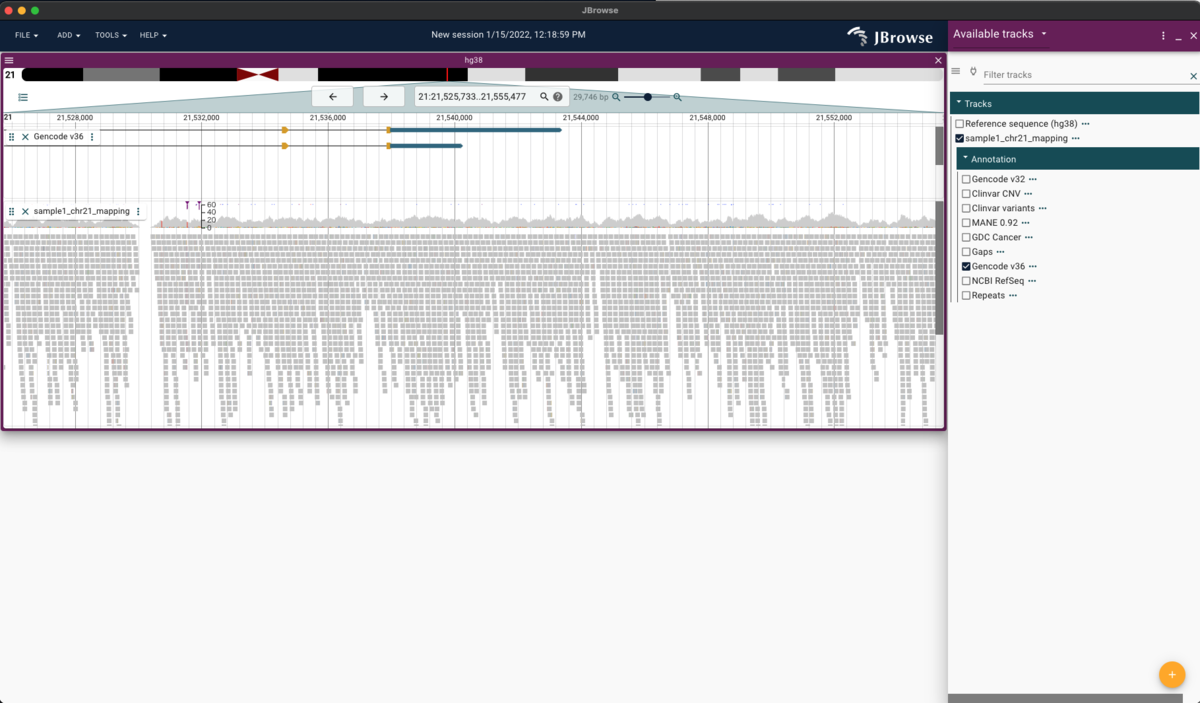
Task: Click the sample1_chr21_mapping track drag handle
Action: click(12, 212)
